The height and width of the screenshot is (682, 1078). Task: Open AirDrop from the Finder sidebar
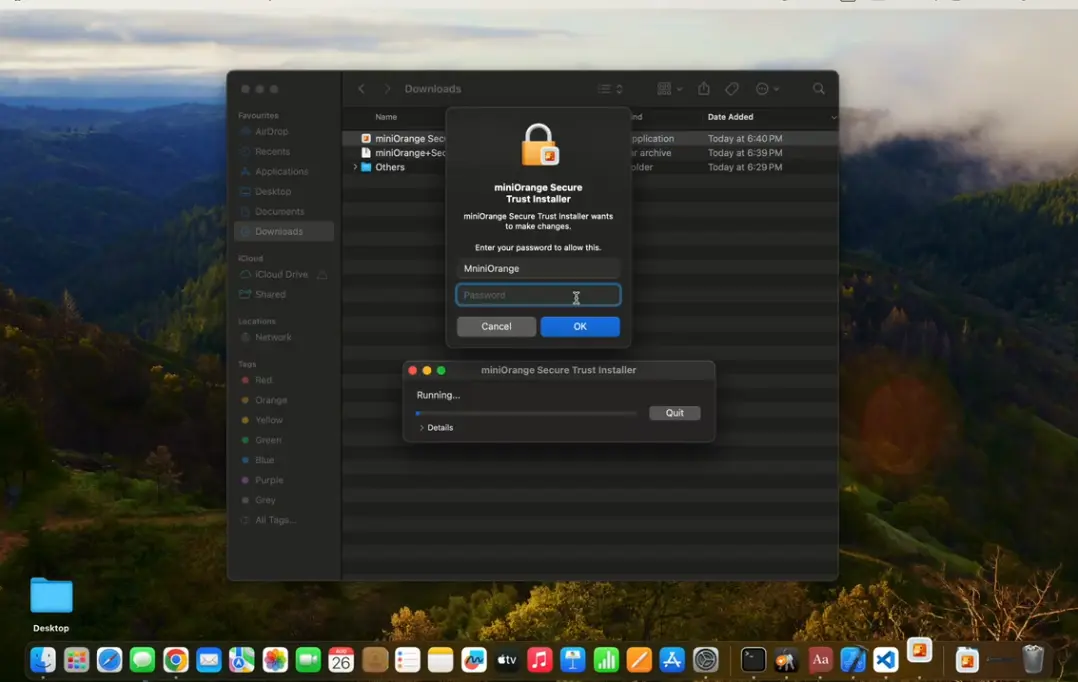point(270,131)
